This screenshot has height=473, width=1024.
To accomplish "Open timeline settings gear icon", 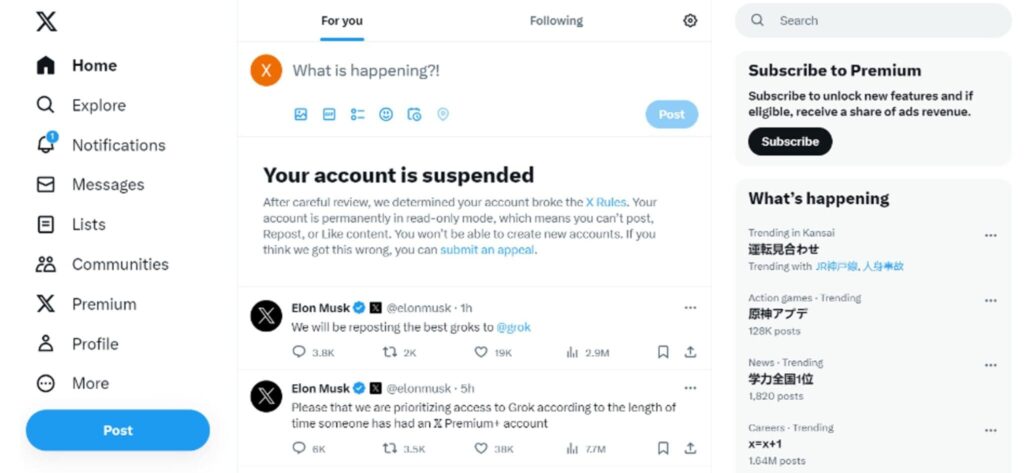I will 690,21.
